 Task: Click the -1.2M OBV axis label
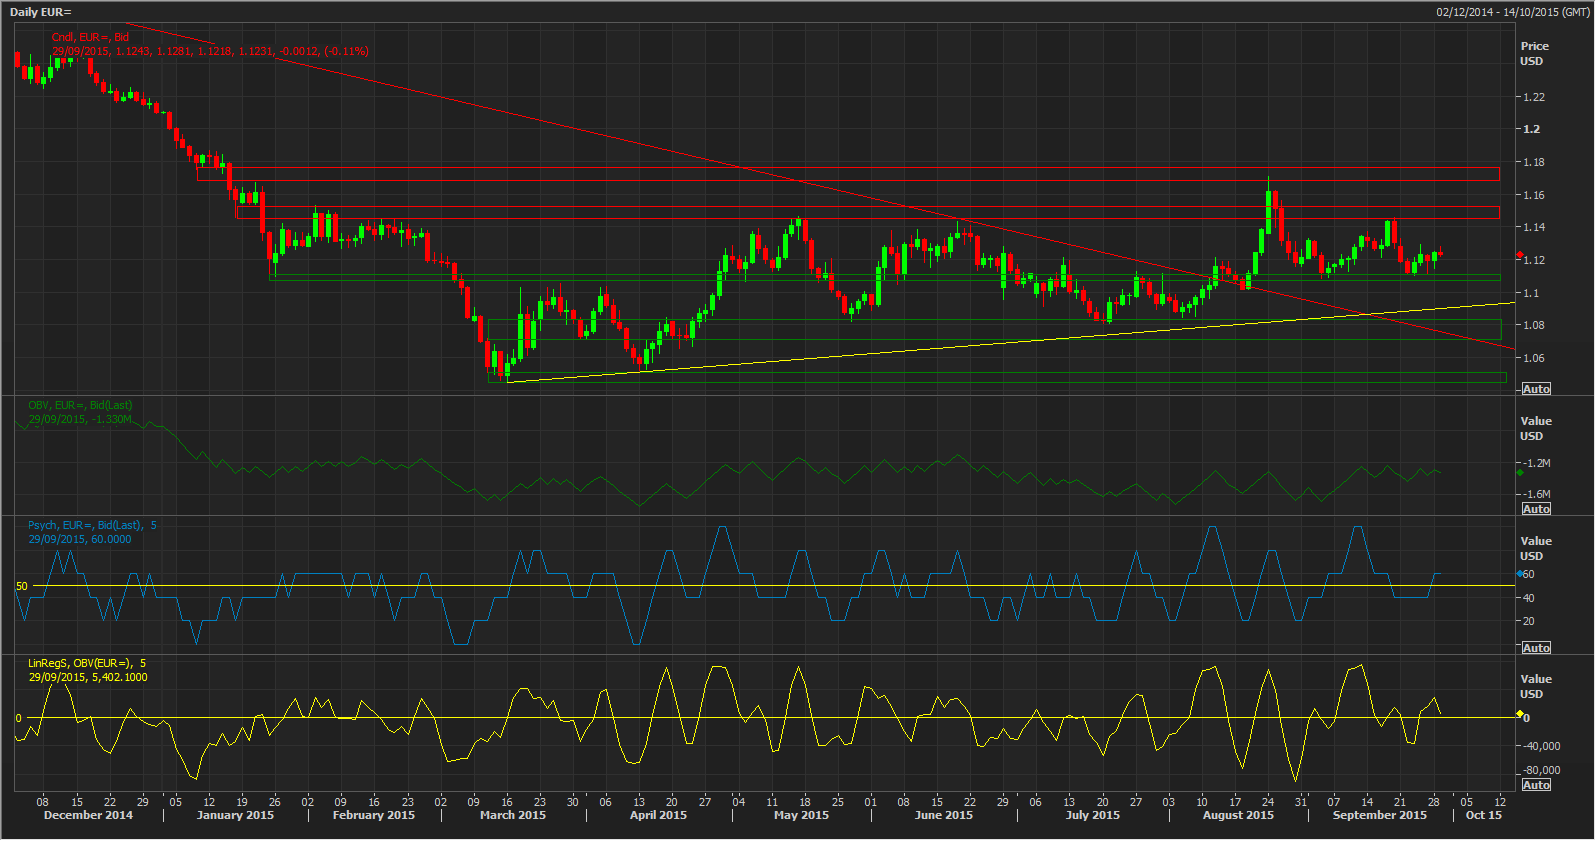pos(1537,463)
